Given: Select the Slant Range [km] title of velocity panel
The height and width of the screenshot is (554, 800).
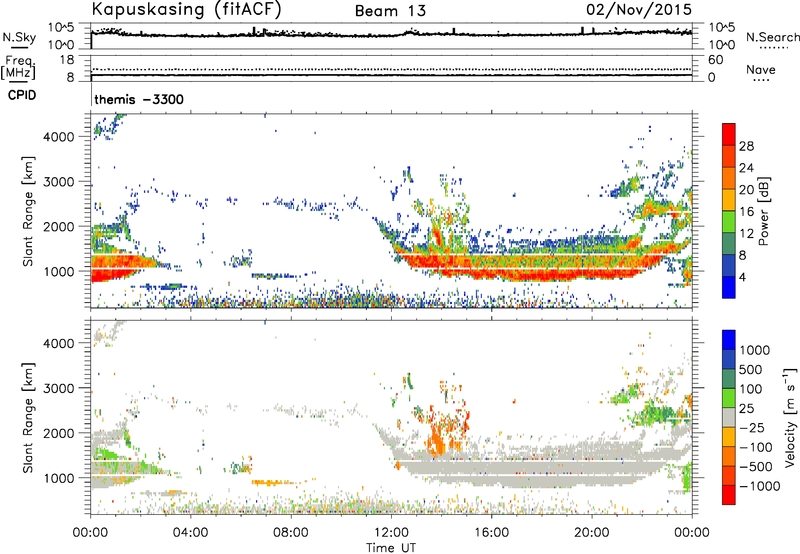Looking at the screenshot, I should click(x=28, y=417).
